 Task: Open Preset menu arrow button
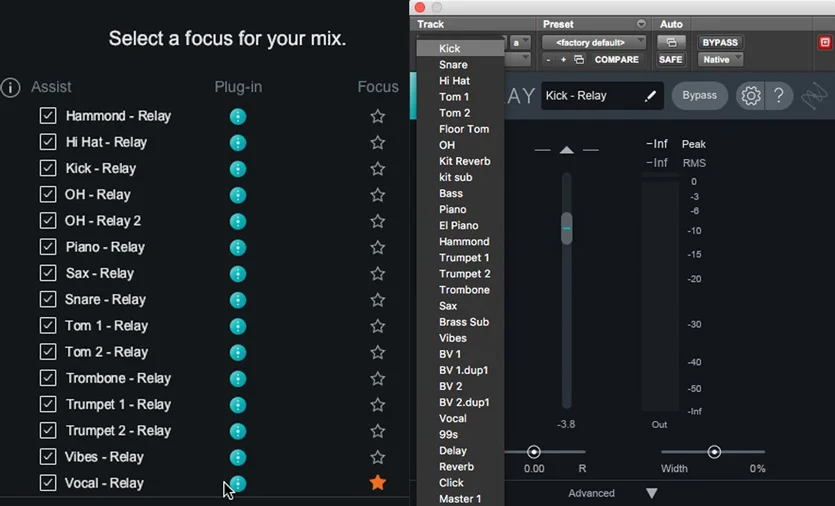tap(641, 24)
